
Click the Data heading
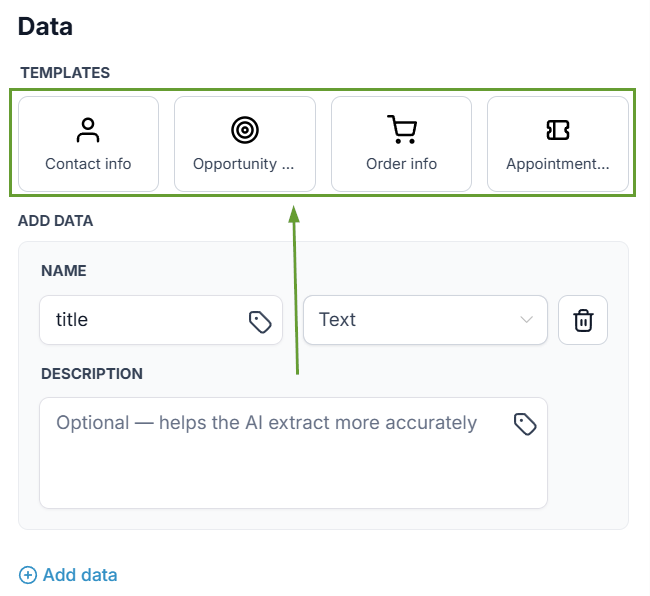[x=45, y=27]
